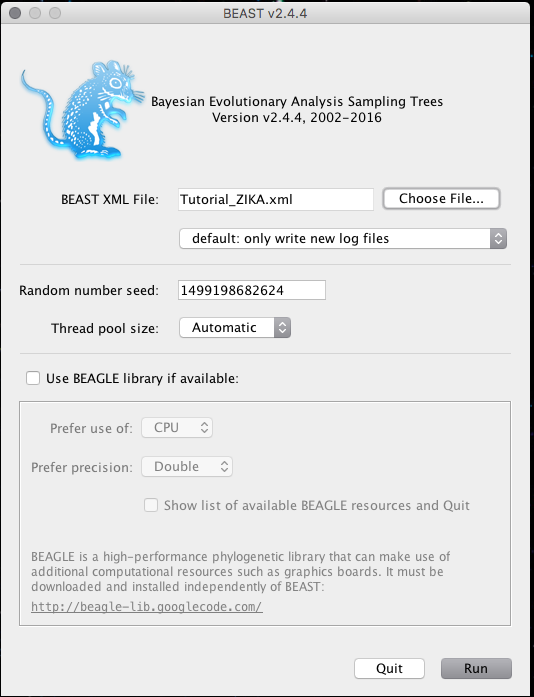Click the Double precision selector arrows
This screenshot has height=697, width=534.
pos(225,467)
